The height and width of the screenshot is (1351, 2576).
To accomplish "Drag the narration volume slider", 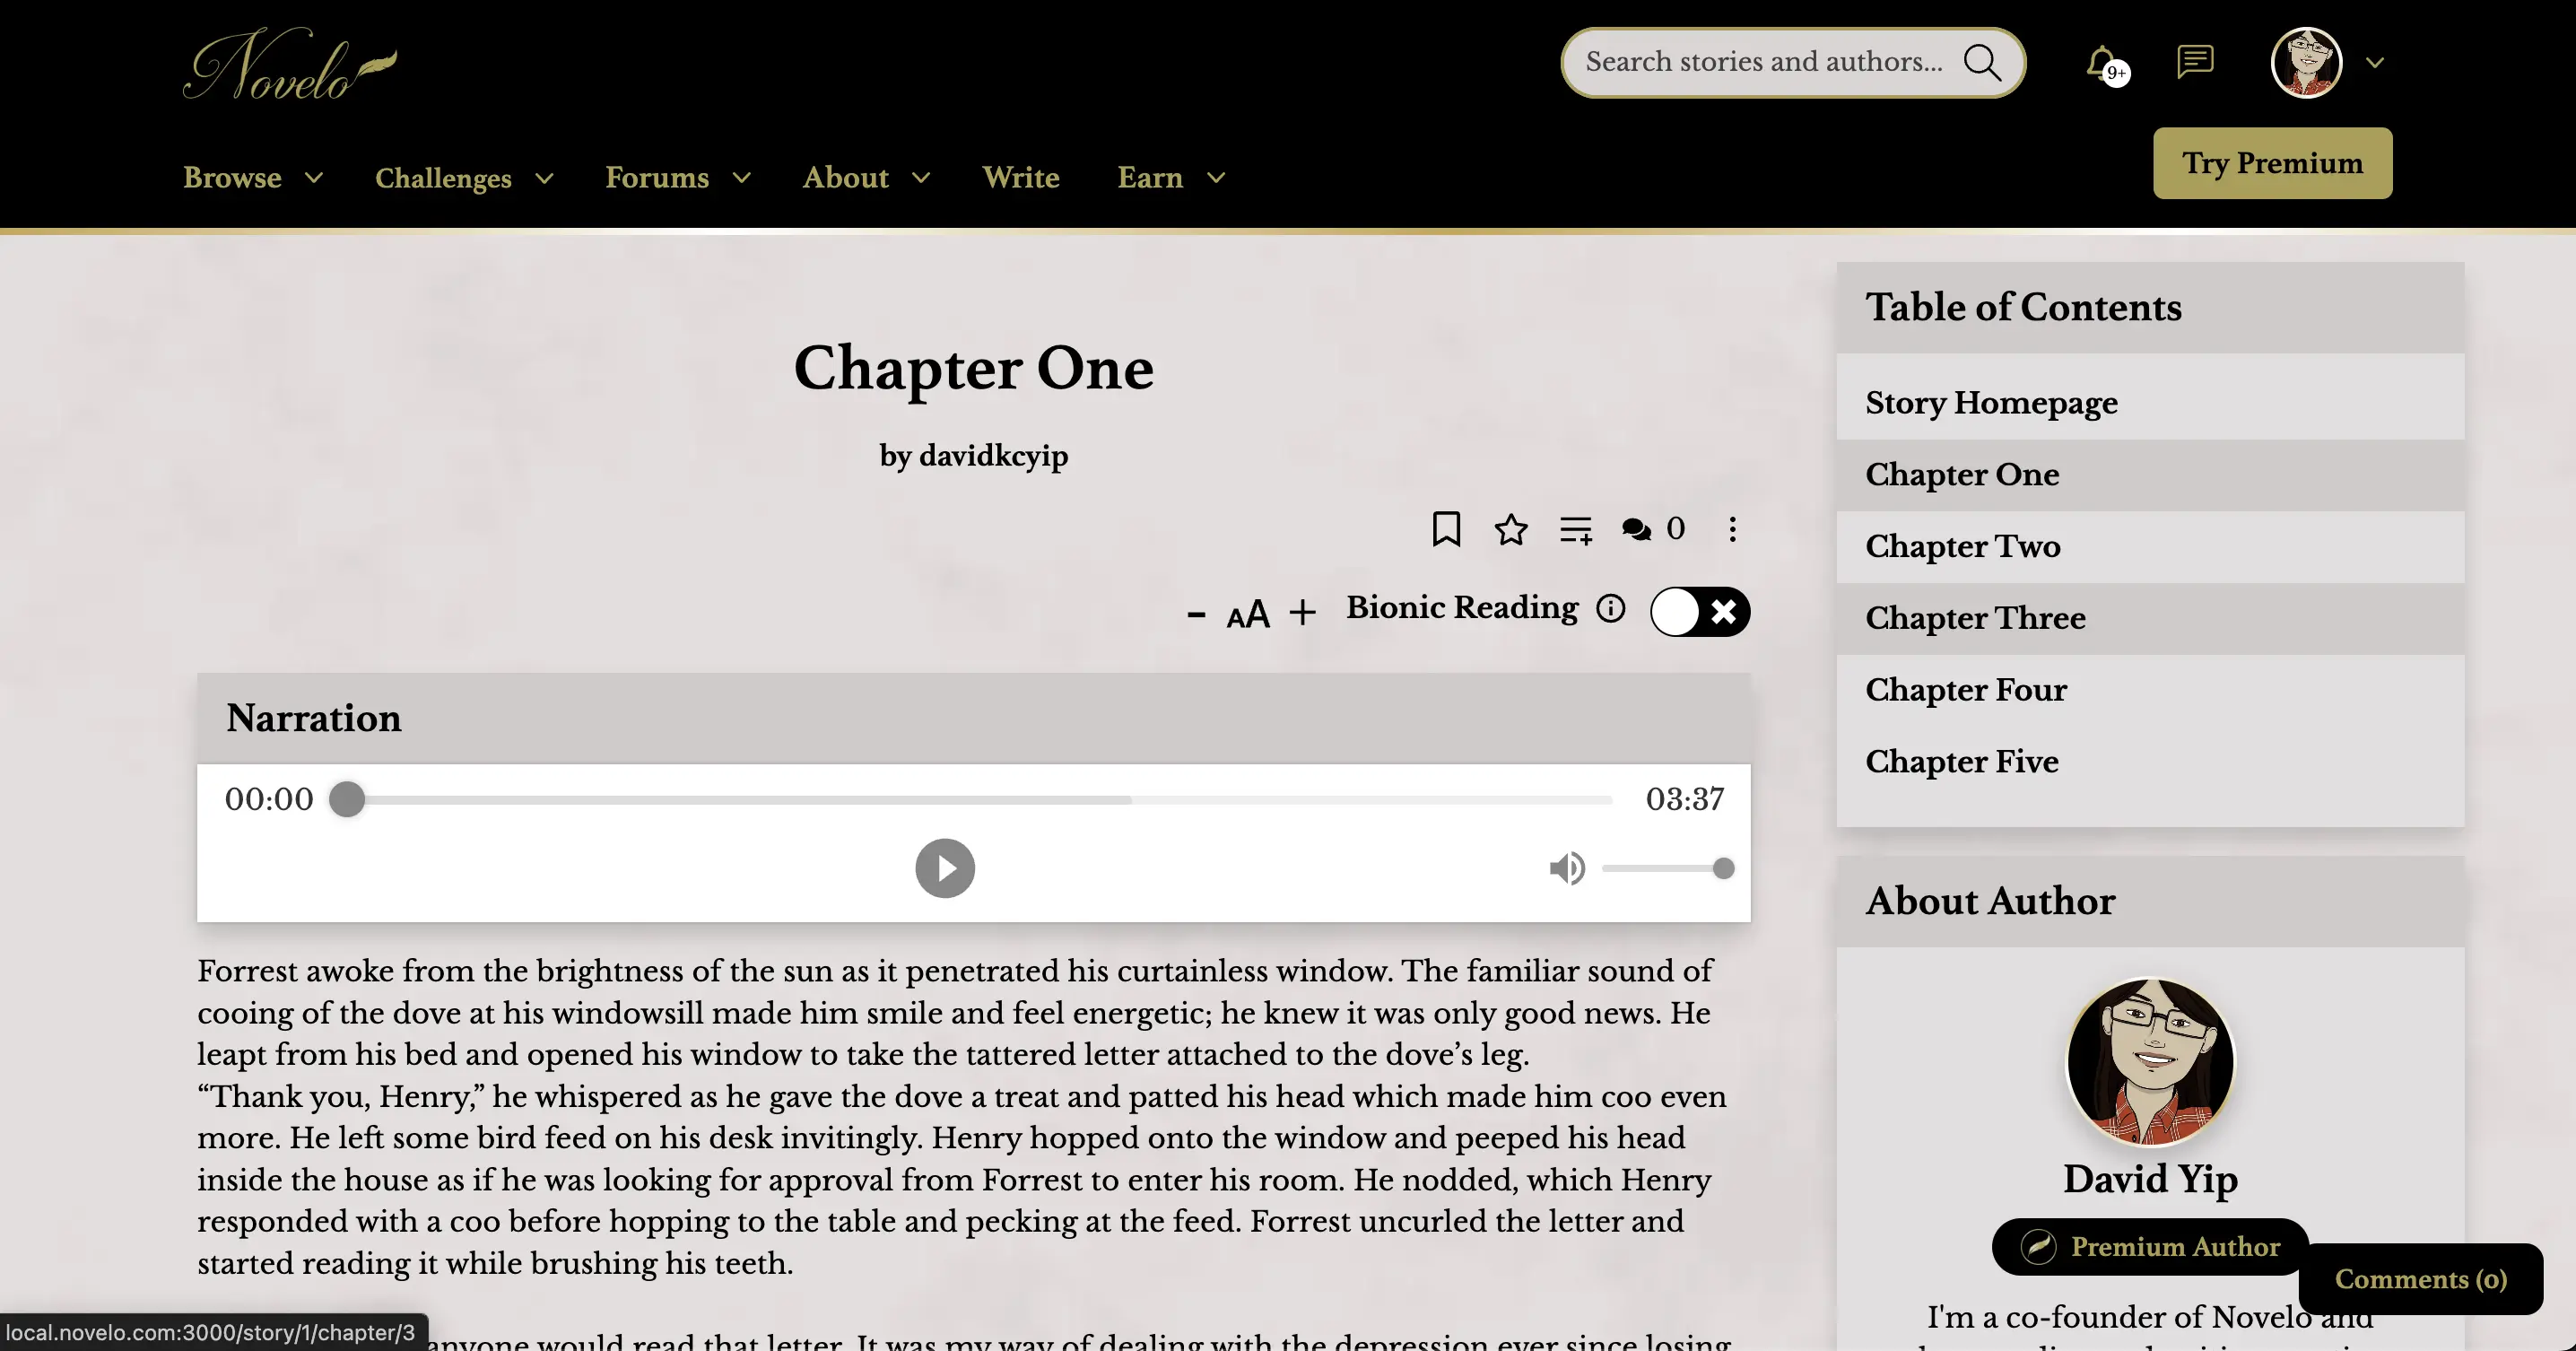I will (1724, 869).
